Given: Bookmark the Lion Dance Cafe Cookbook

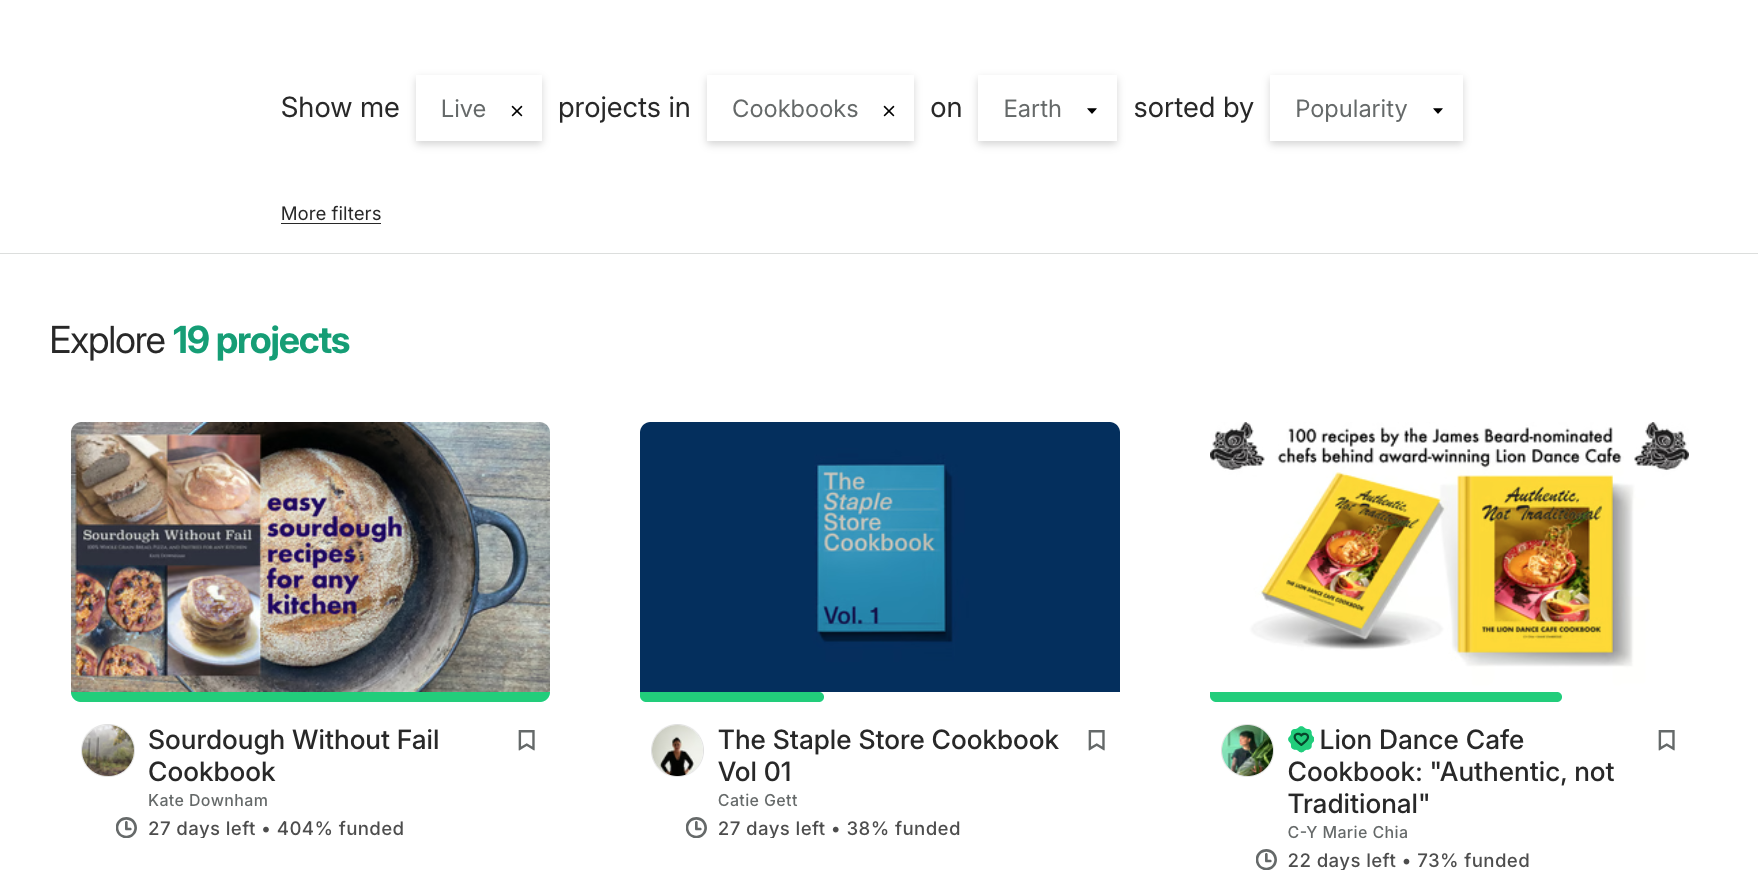Looking at the screenshot, I should [1666, 740].
